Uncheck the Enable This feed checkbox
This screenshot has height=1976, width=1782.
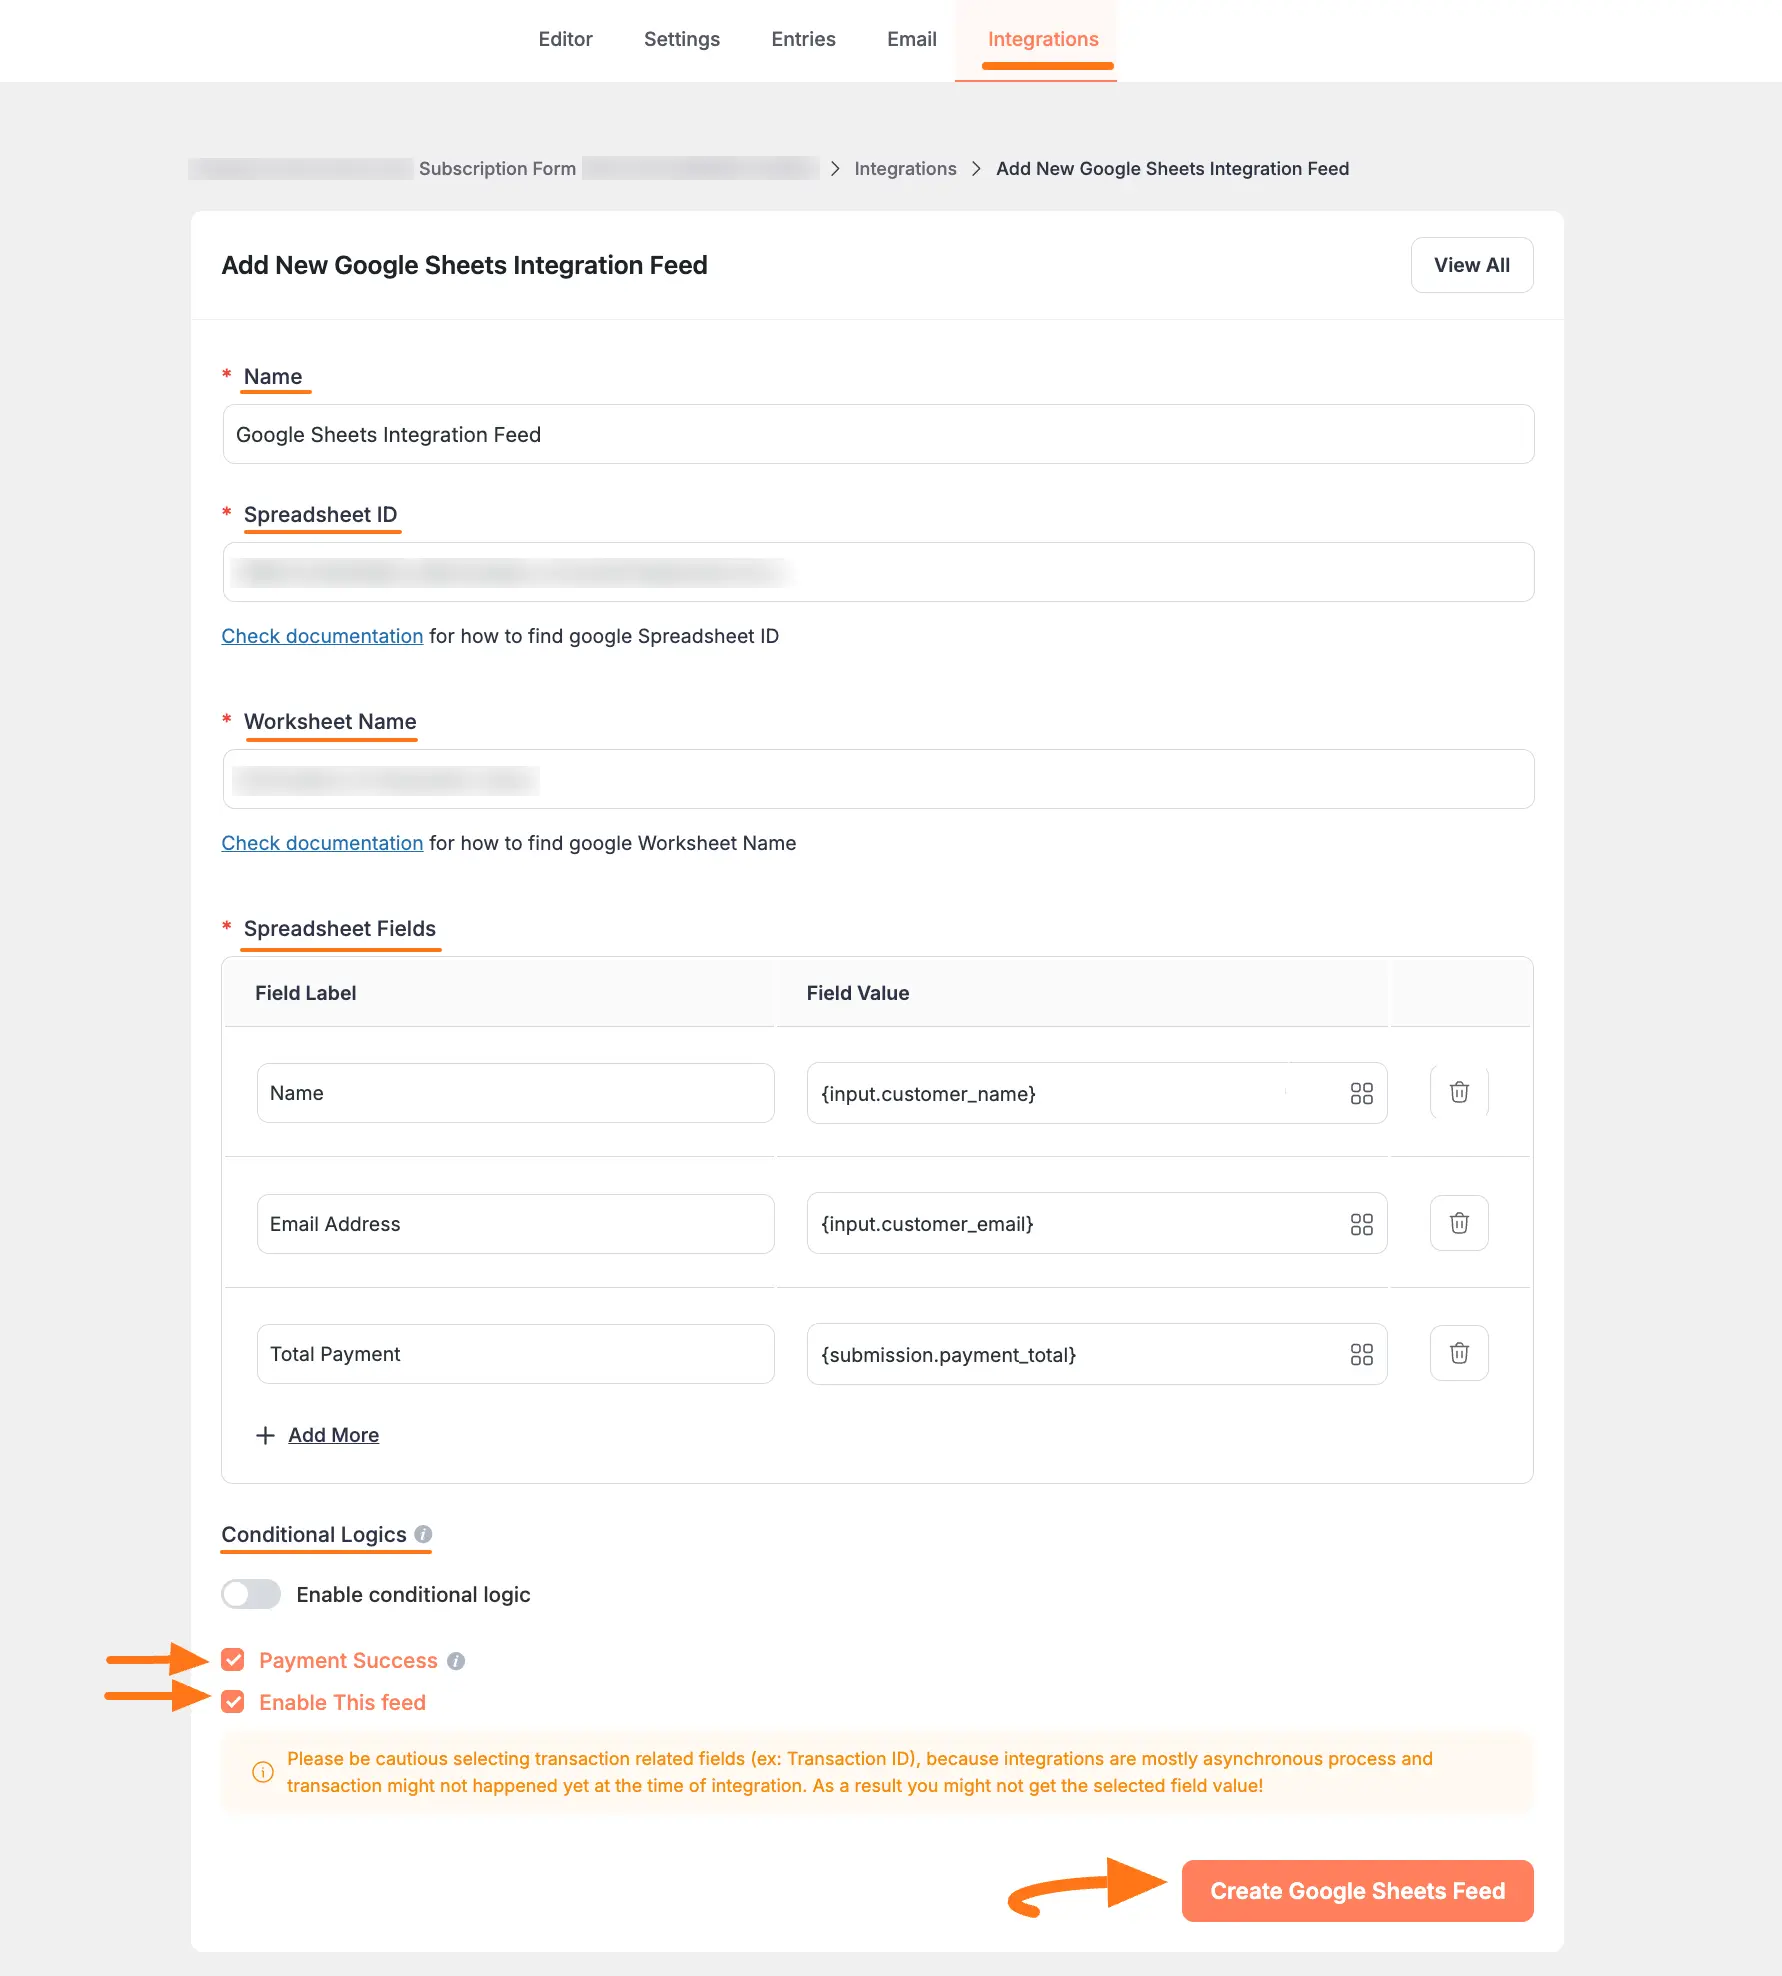pyautogui.click(x=233, y=1702)
